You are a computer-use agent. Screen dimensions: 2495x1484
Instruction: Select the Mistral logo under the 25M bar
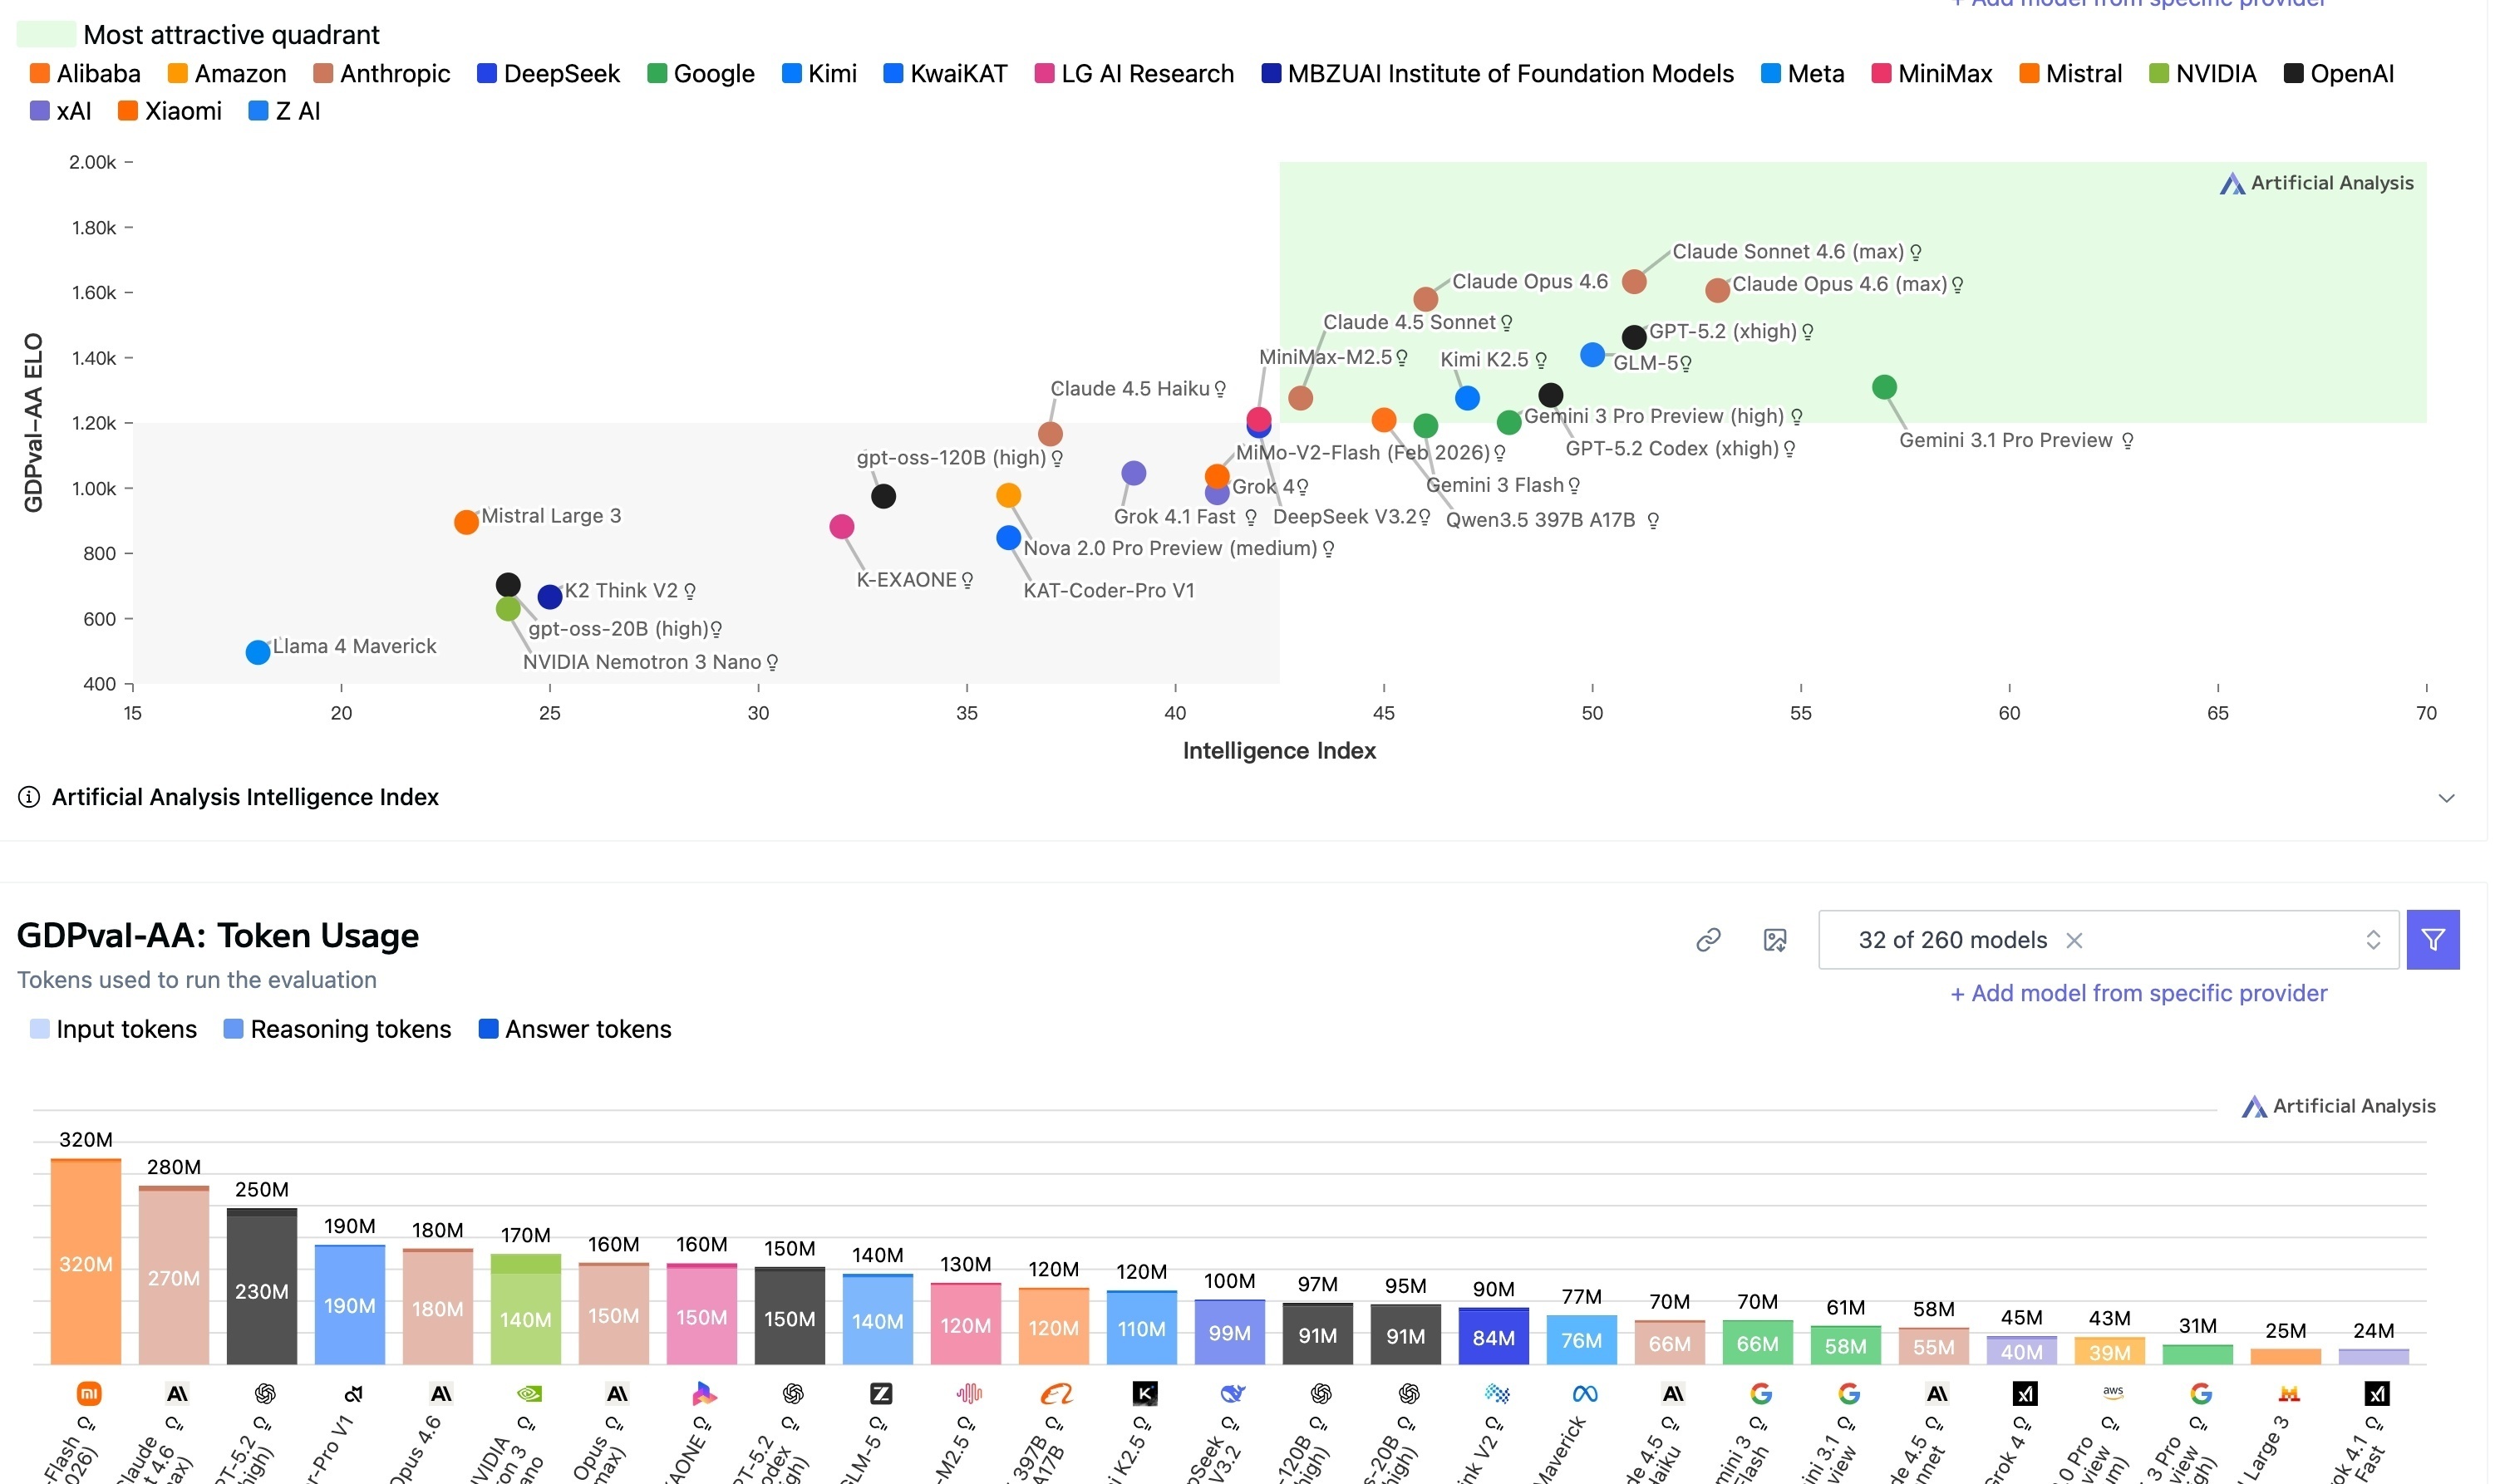pos(2288,1393)
